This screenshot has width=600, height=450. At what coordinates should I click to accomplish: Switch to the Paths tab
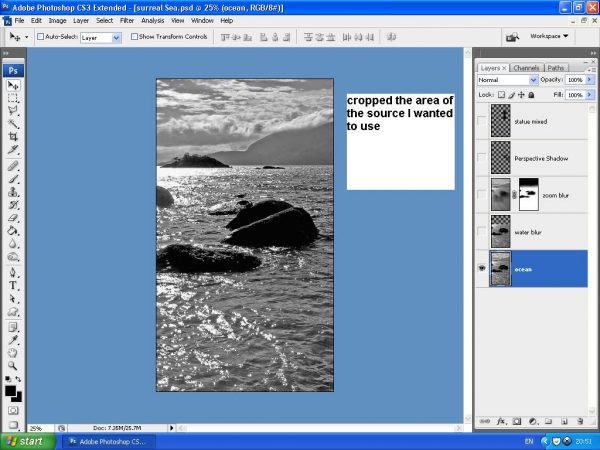(556, 68)
